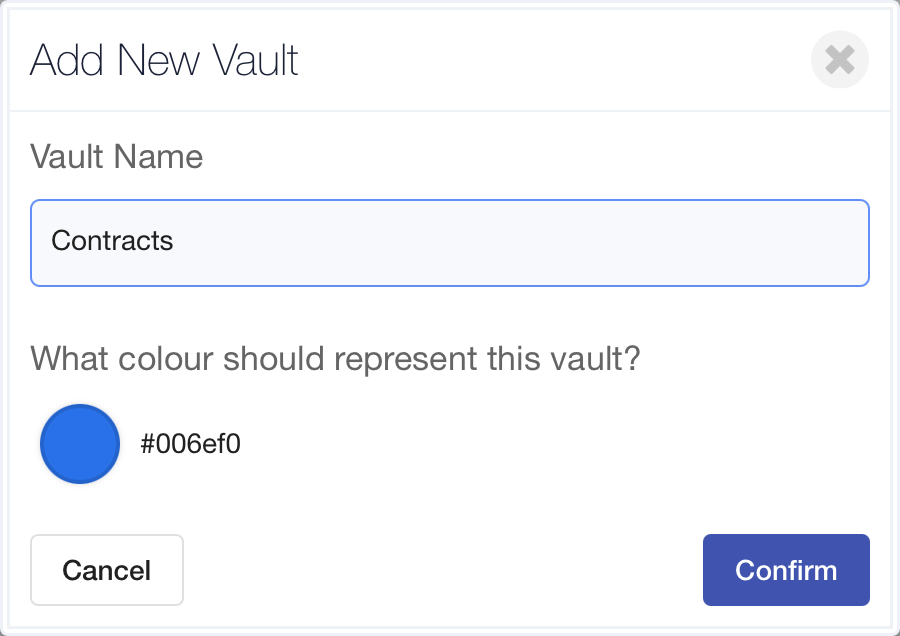Click the grey X icon
The height and width of the screenshot is (636, 900).
[x=839, y=60]
